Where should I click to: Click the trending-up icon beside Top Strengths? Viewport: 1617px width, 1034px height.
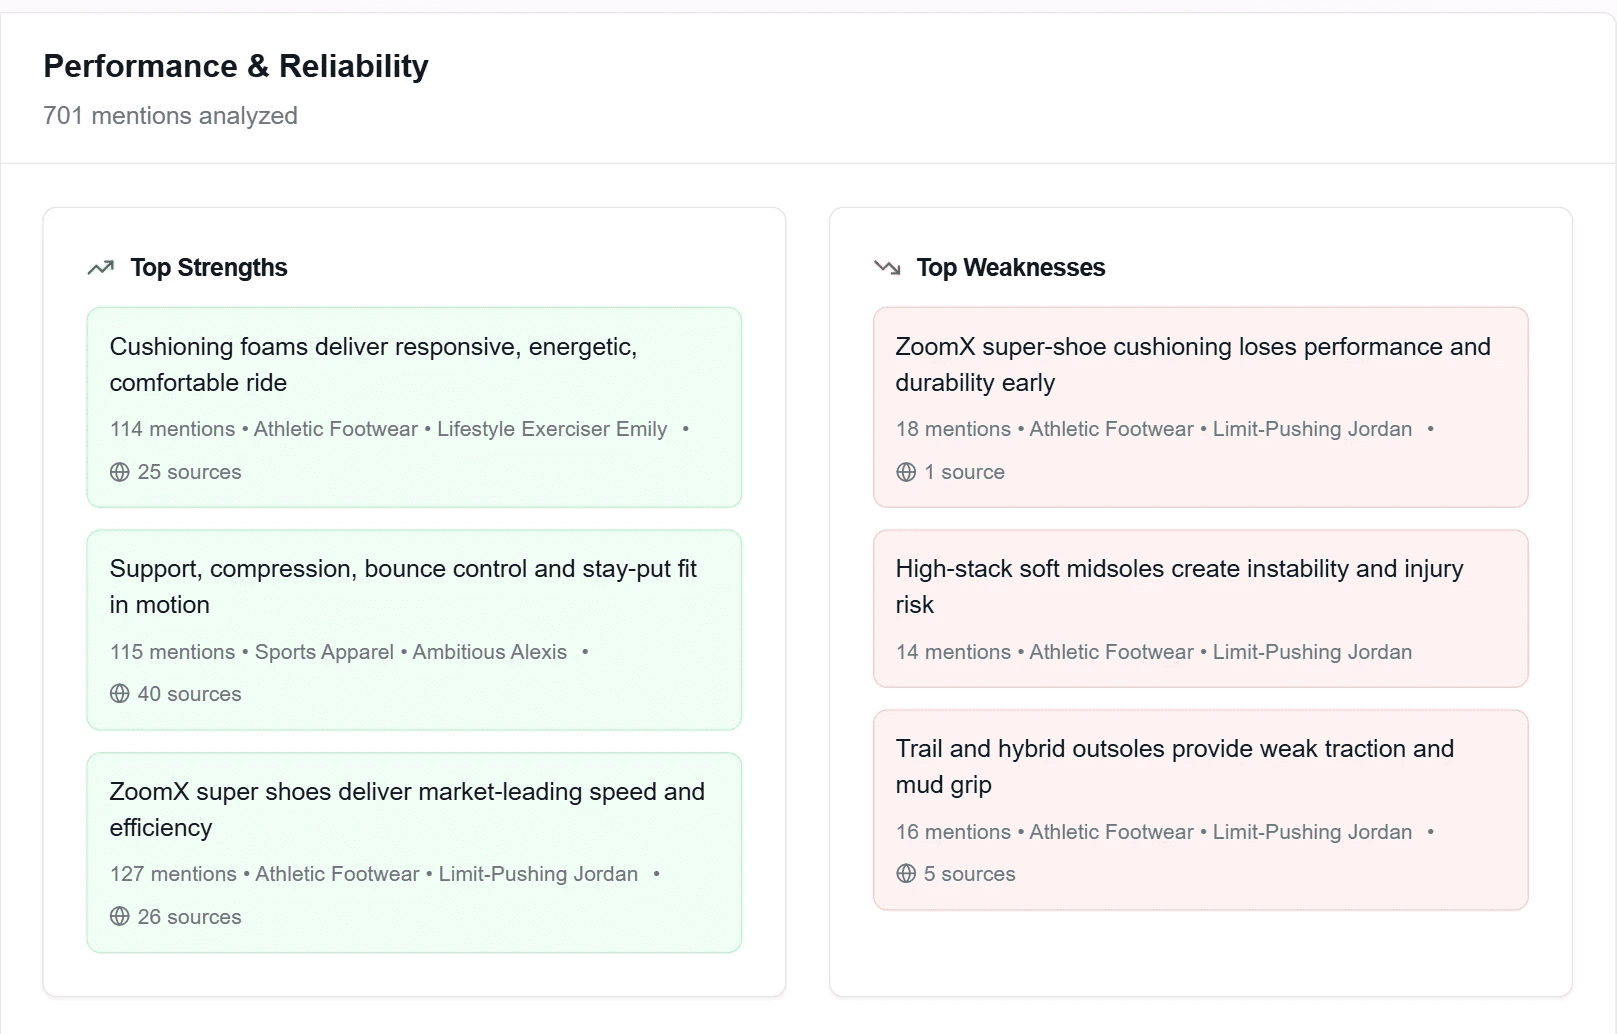tap(101, 268)
